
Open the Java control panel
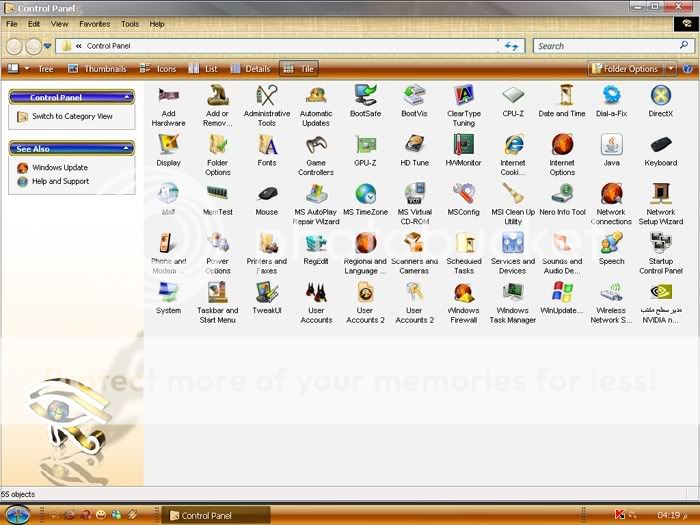tap(612, 150)
